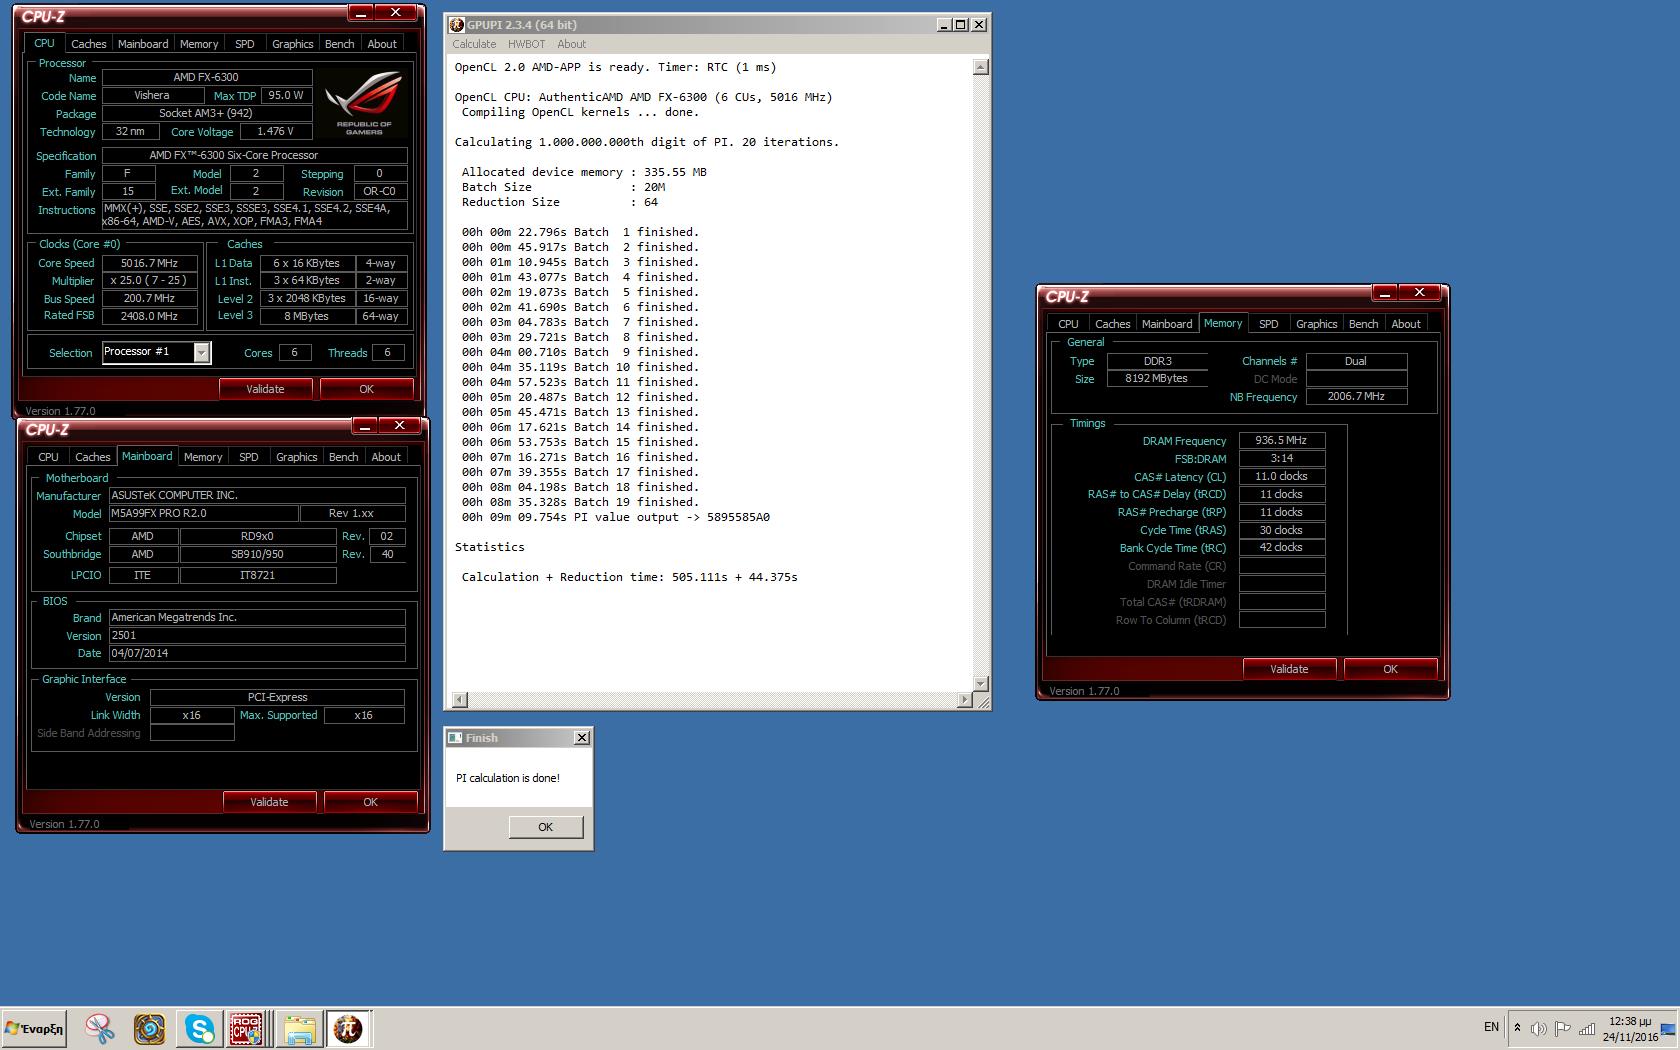This screenshot has width=1680, height=1050.
Task: Open the Hearthstone taskbar icon
Action: [149, 1028]
